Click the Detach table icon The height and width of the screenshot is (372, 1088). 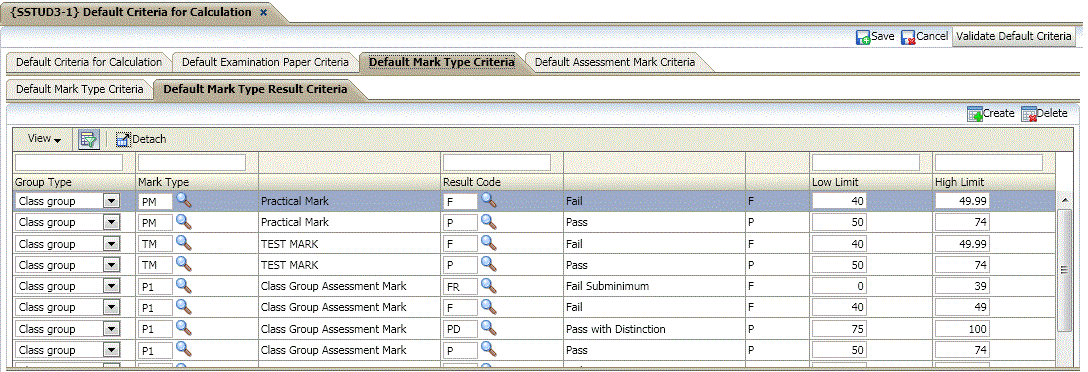[124, 140]
